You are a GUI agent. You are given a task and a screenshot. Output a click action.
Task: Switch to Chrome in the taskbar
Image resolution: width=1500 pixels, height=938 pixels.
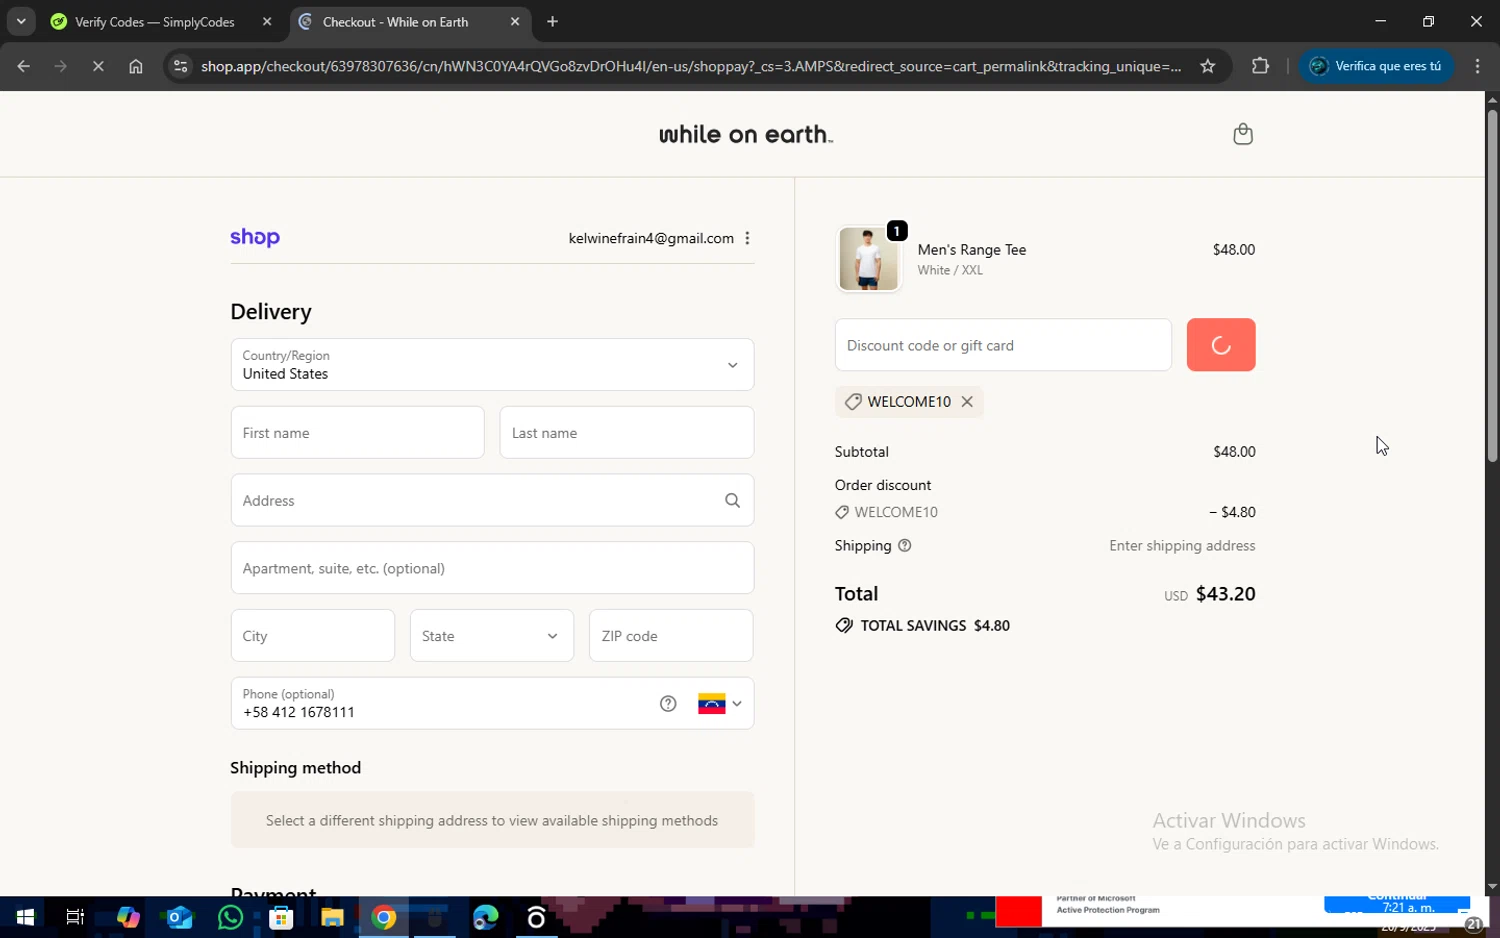[x=384, y=917]
